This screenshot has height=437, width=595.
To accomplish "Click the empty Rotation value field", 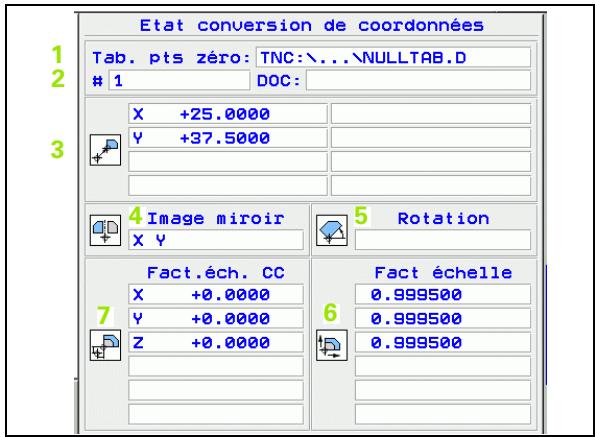I will (x=443, y=240).
